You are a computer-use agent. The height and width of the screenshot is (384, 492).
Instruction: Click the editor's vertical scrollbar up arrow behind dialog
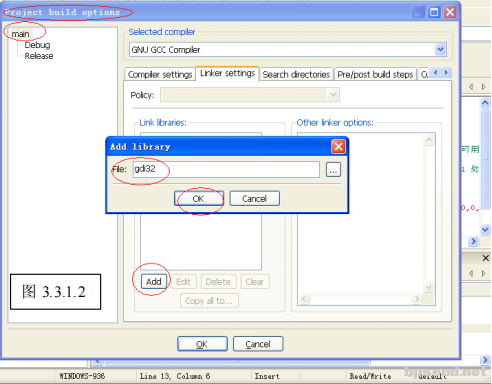[485, 103]
